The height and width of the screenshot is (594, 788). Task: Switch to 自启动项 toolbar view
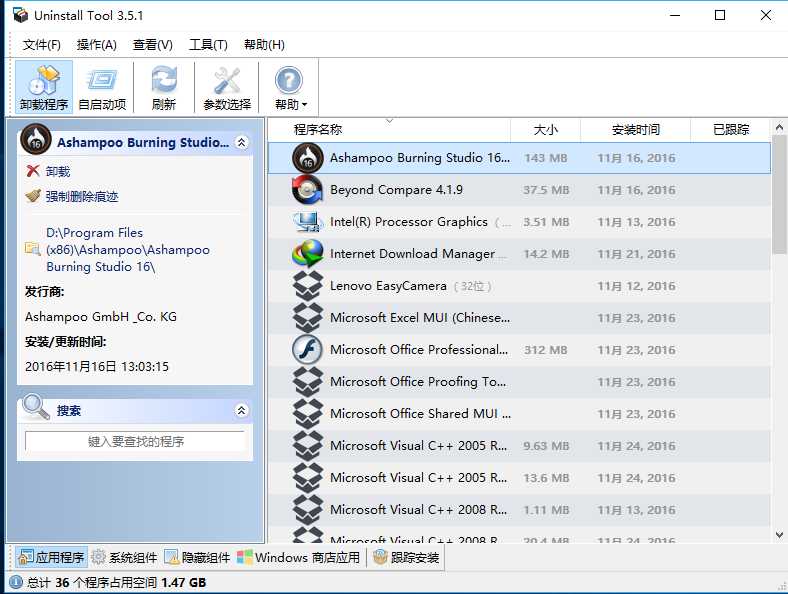tap(102, 87)
